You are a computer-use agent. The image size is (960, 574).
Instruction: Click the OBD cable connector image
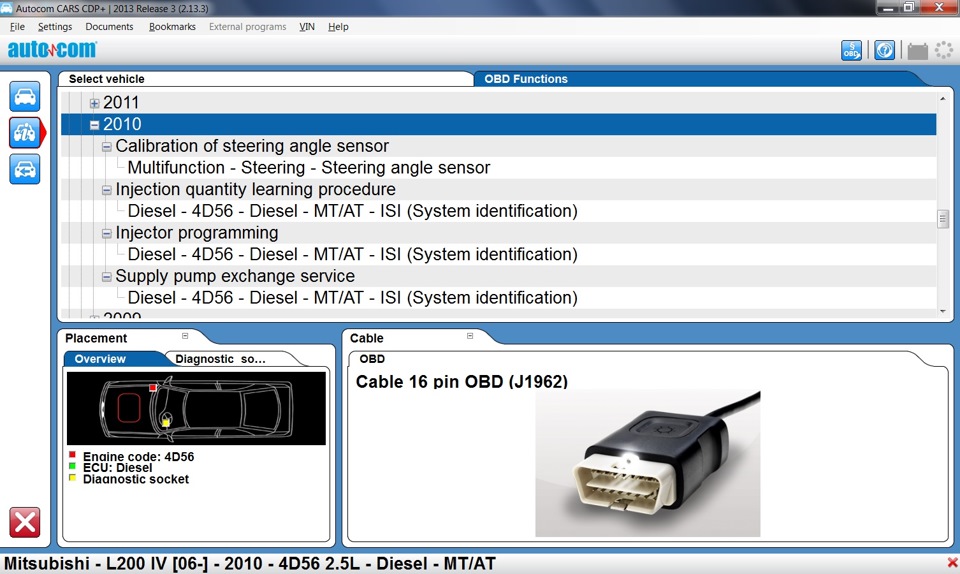648,464
